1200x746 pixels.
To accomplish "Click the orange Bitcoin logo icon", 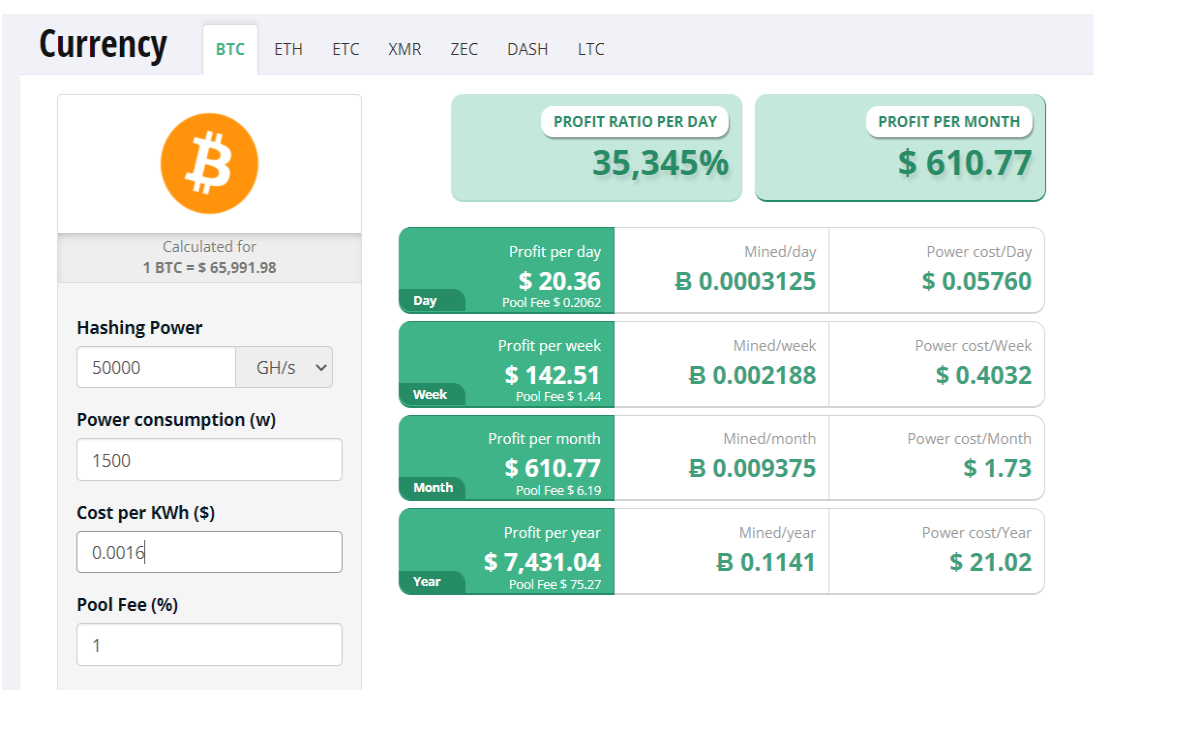I will point(209,163).
